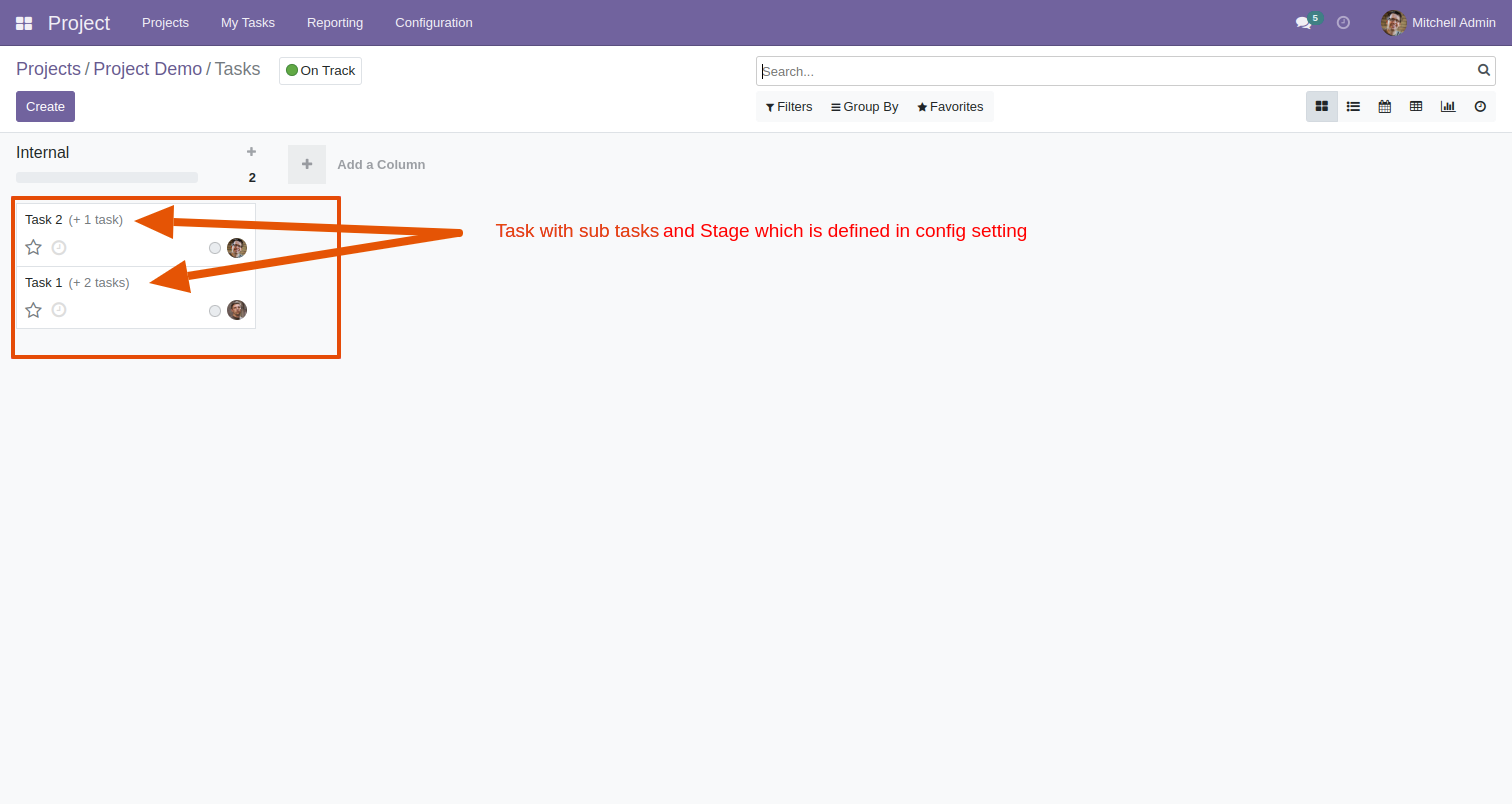Viewport: 1512px width, 804px height.
Task: Click Add a Column label
Action: pyautogui.click(x=381, y=164)
